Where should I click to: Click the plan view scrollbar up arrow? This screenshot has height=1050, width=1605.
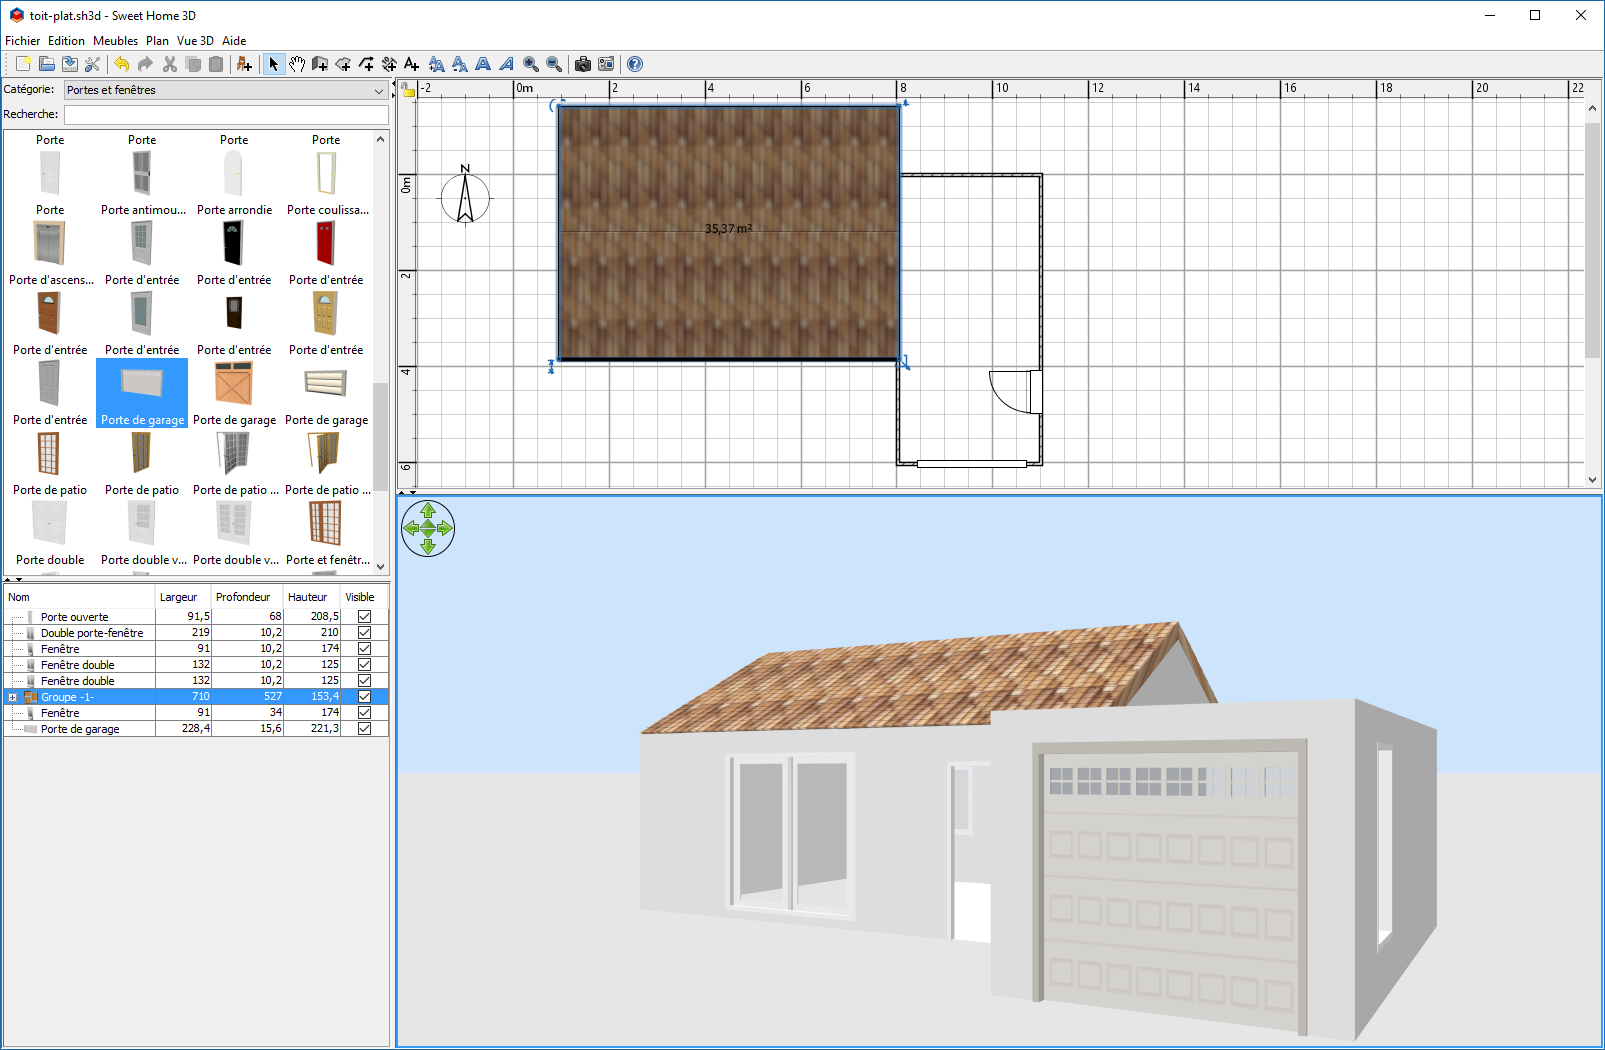coord(1593,107)
